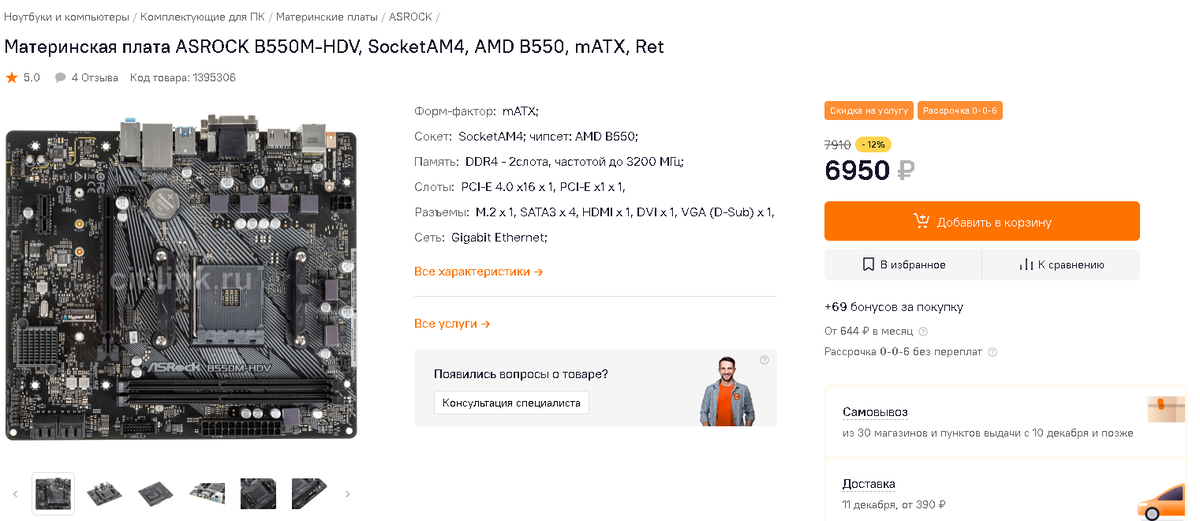Click the help icon beside Рассрочка 0-0-6
The height and width of the screenshot is (521, 1200).
(992, 352)
